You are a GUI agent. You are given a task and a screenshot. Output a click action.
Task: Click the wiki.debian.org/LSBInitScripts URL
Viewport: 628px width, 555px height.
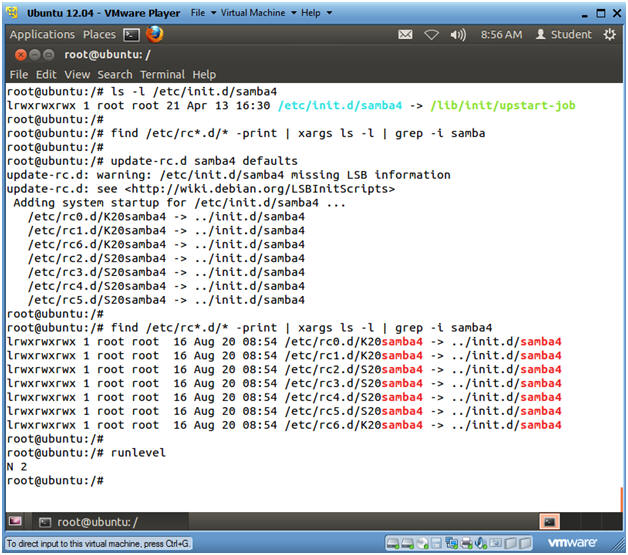[260, 189]
